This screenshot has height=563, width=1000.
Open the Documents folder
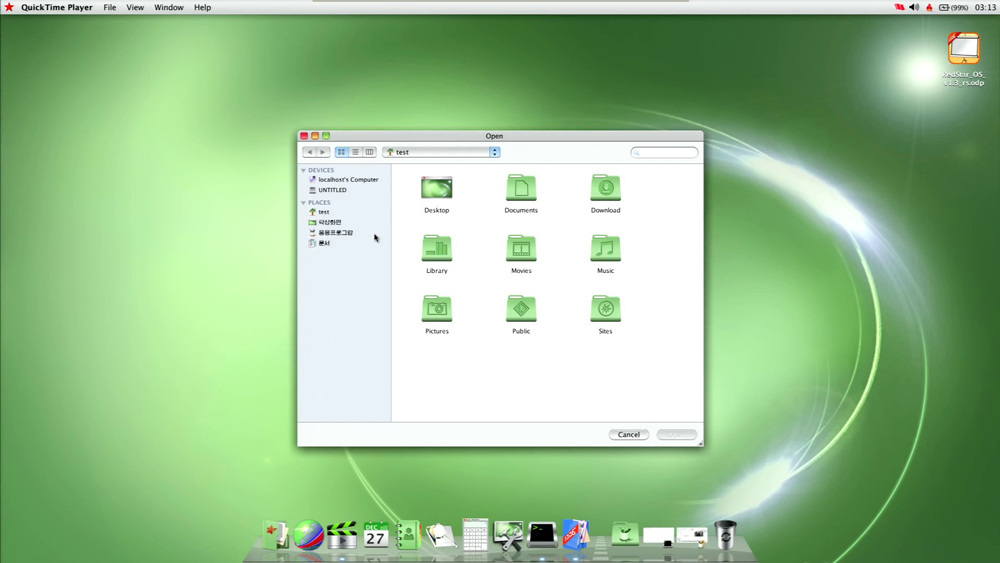[x=521, y=188]
